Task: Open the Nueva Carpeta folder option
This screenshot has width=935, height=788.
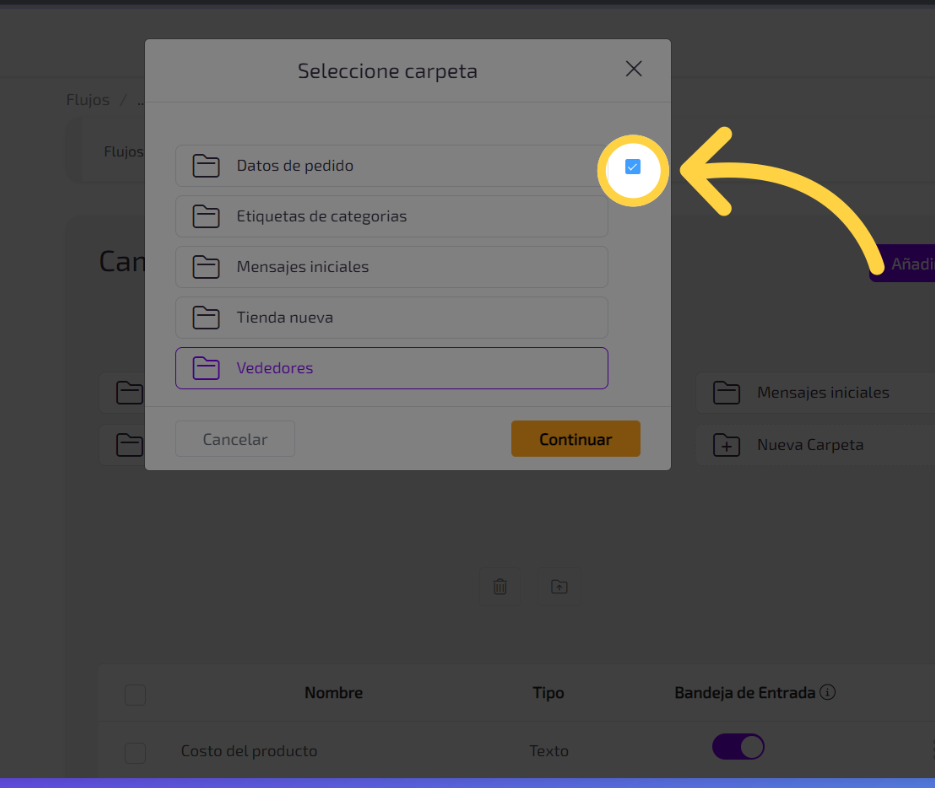Action: point(808,445)
